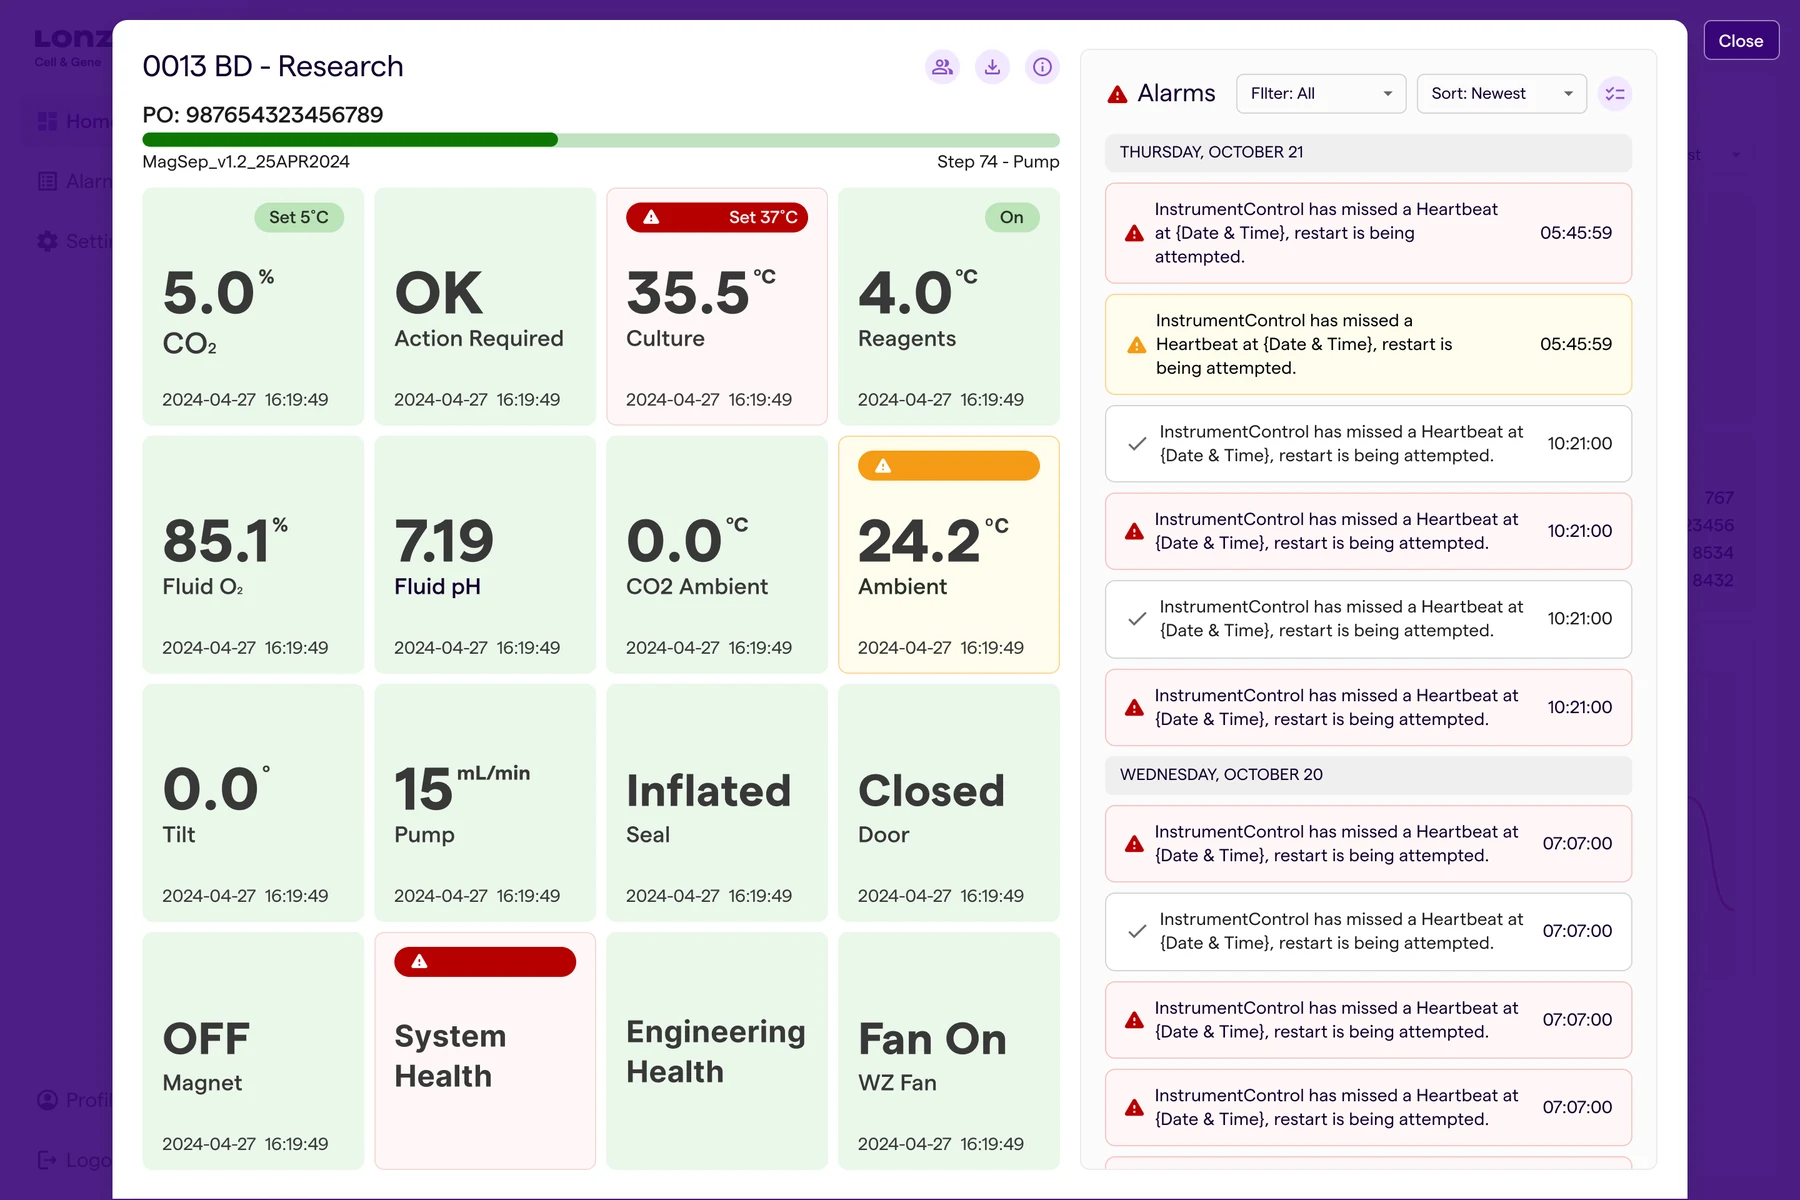Click red warning badge on System Health card

485,962
